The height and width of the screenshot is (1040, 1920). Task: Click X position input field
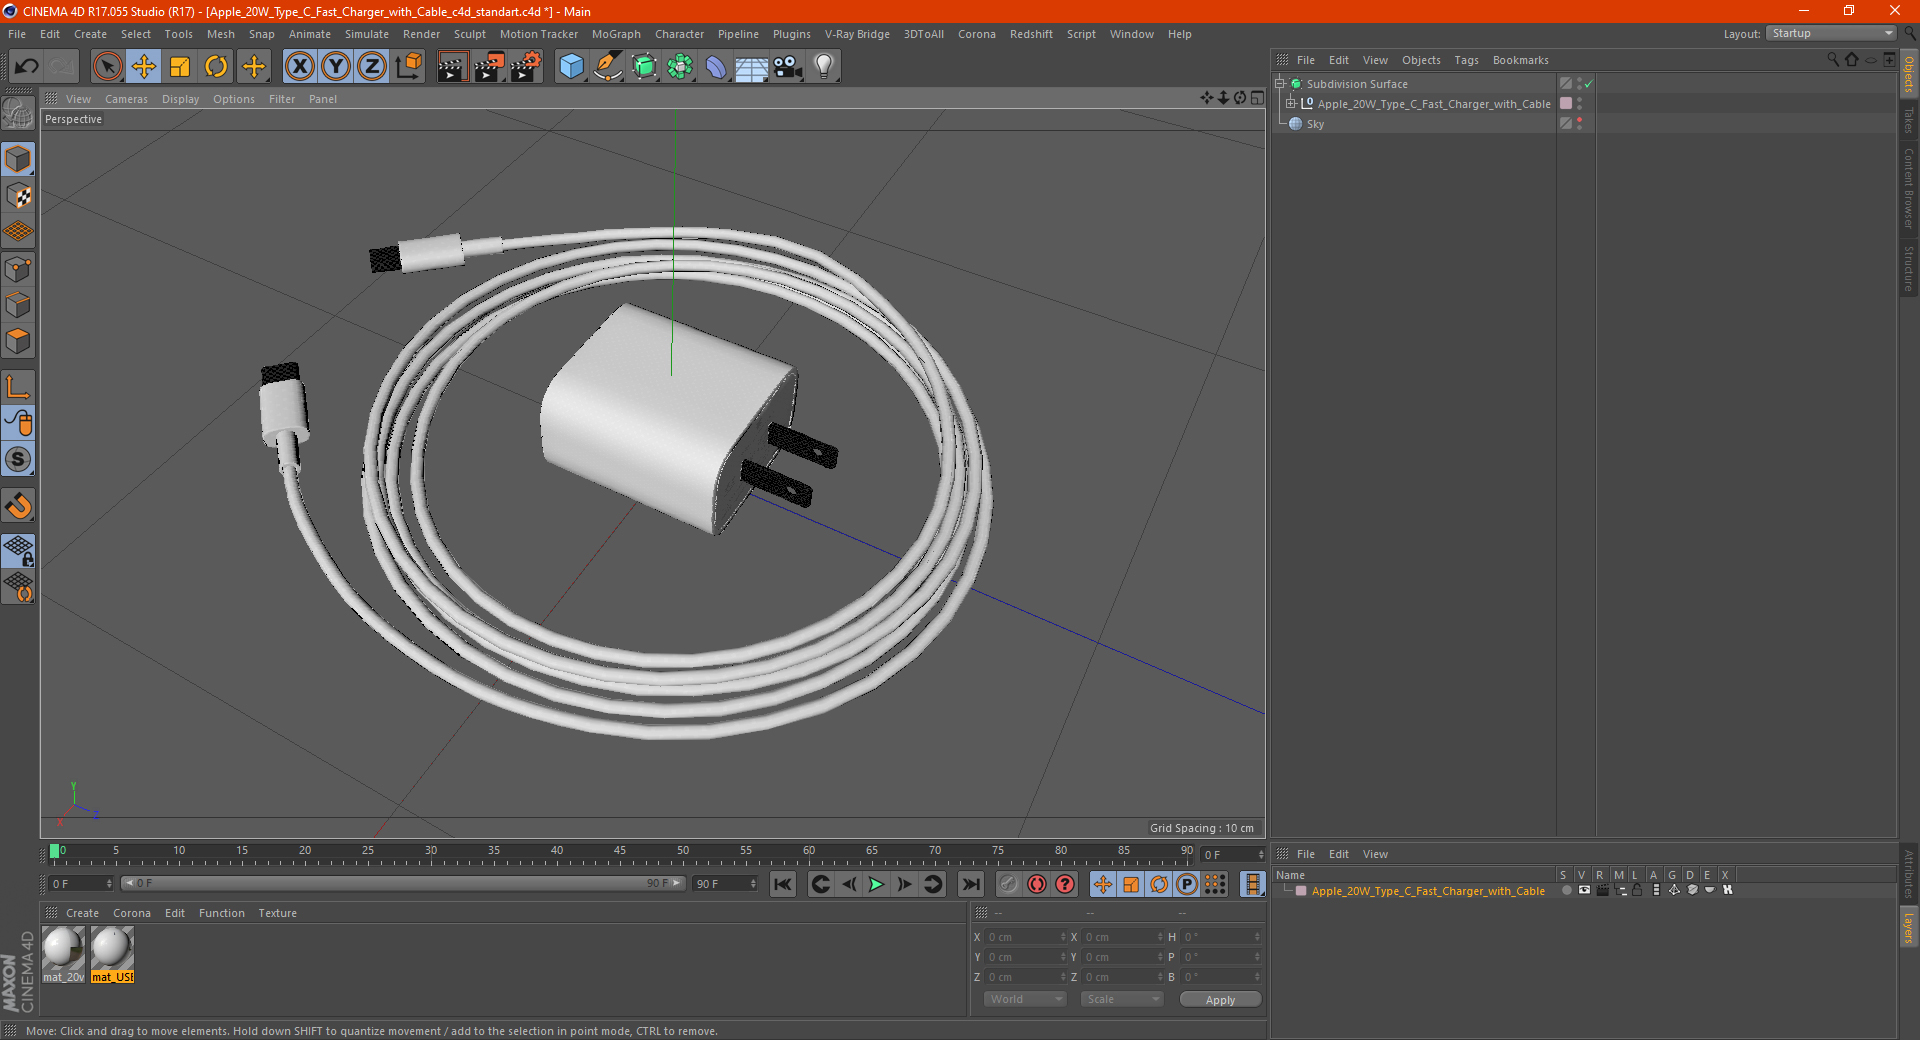point(1027,937)
